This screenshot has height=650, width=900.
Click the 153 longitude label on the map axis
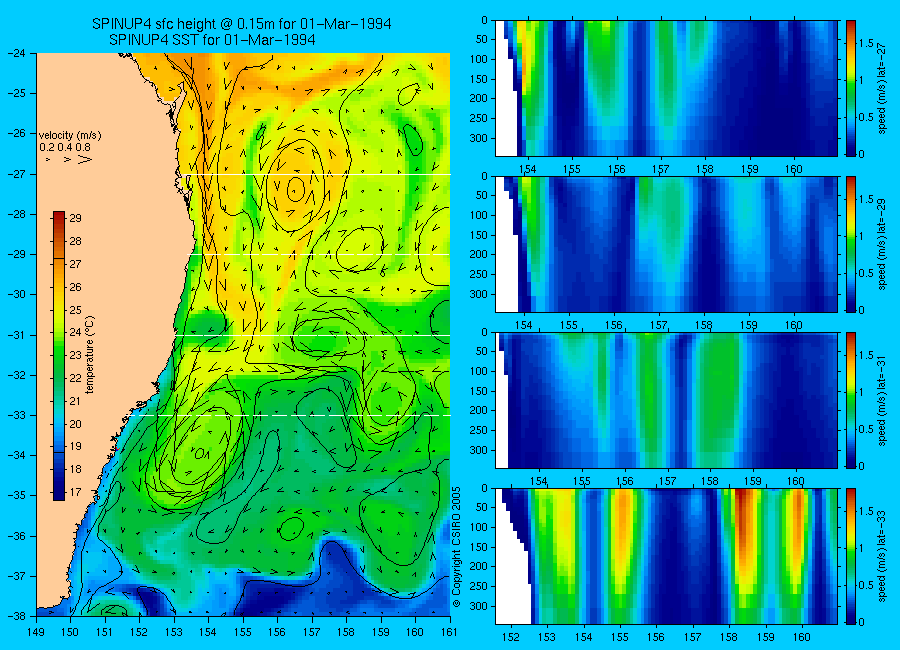(x=174, y=632)
